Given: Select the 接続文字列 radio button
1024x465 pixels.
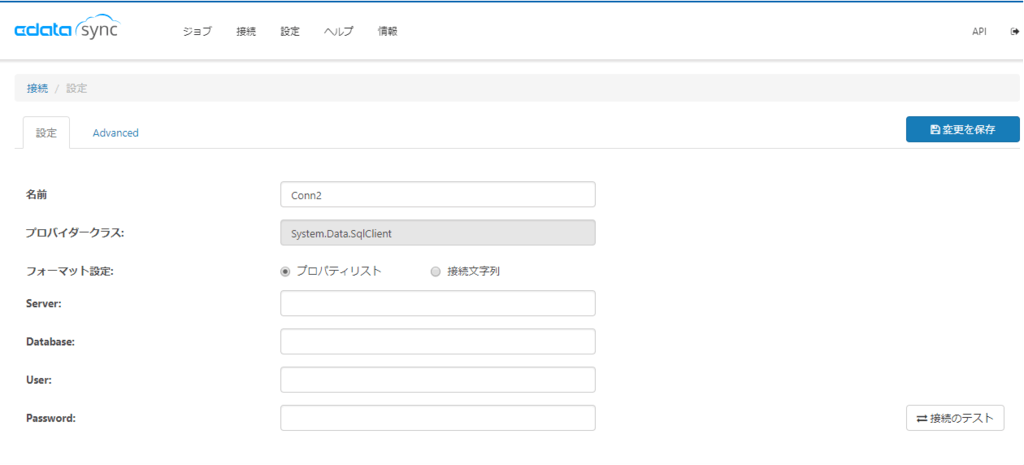Looking at the screenshot, I should point(435,271).
